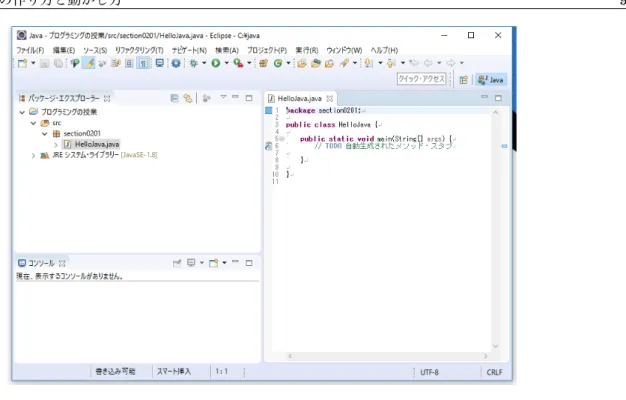Click the Debug bug icon
This screenshot has width=626, height=400.
(194, 63)
